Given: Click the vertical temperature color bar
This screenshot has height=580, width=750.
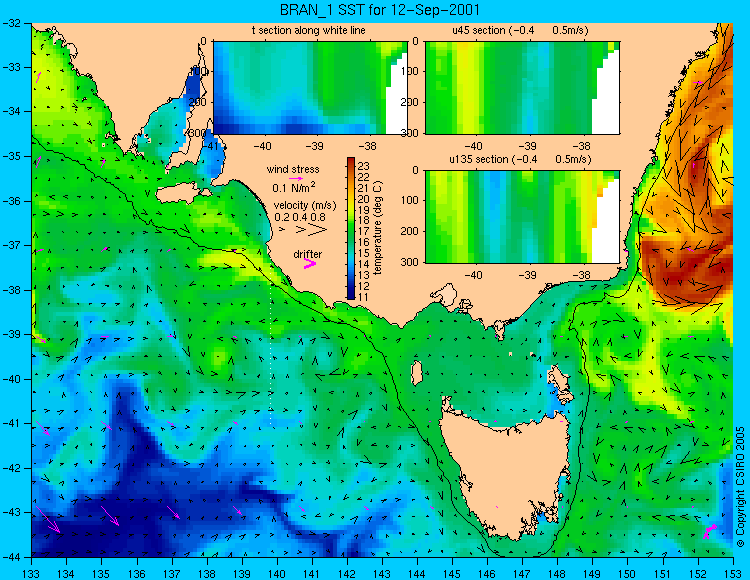Looking at the screenshot, I should pos(351,229).
